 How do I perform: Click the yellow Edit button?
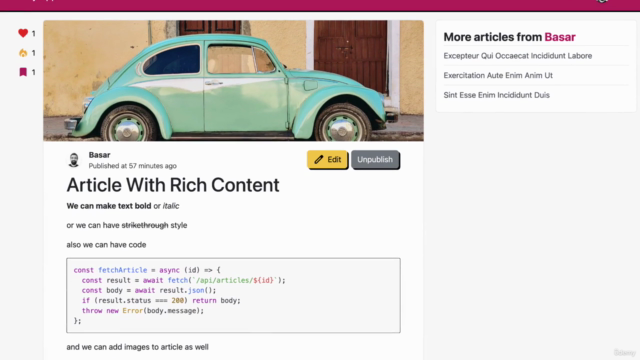[327, 160]
